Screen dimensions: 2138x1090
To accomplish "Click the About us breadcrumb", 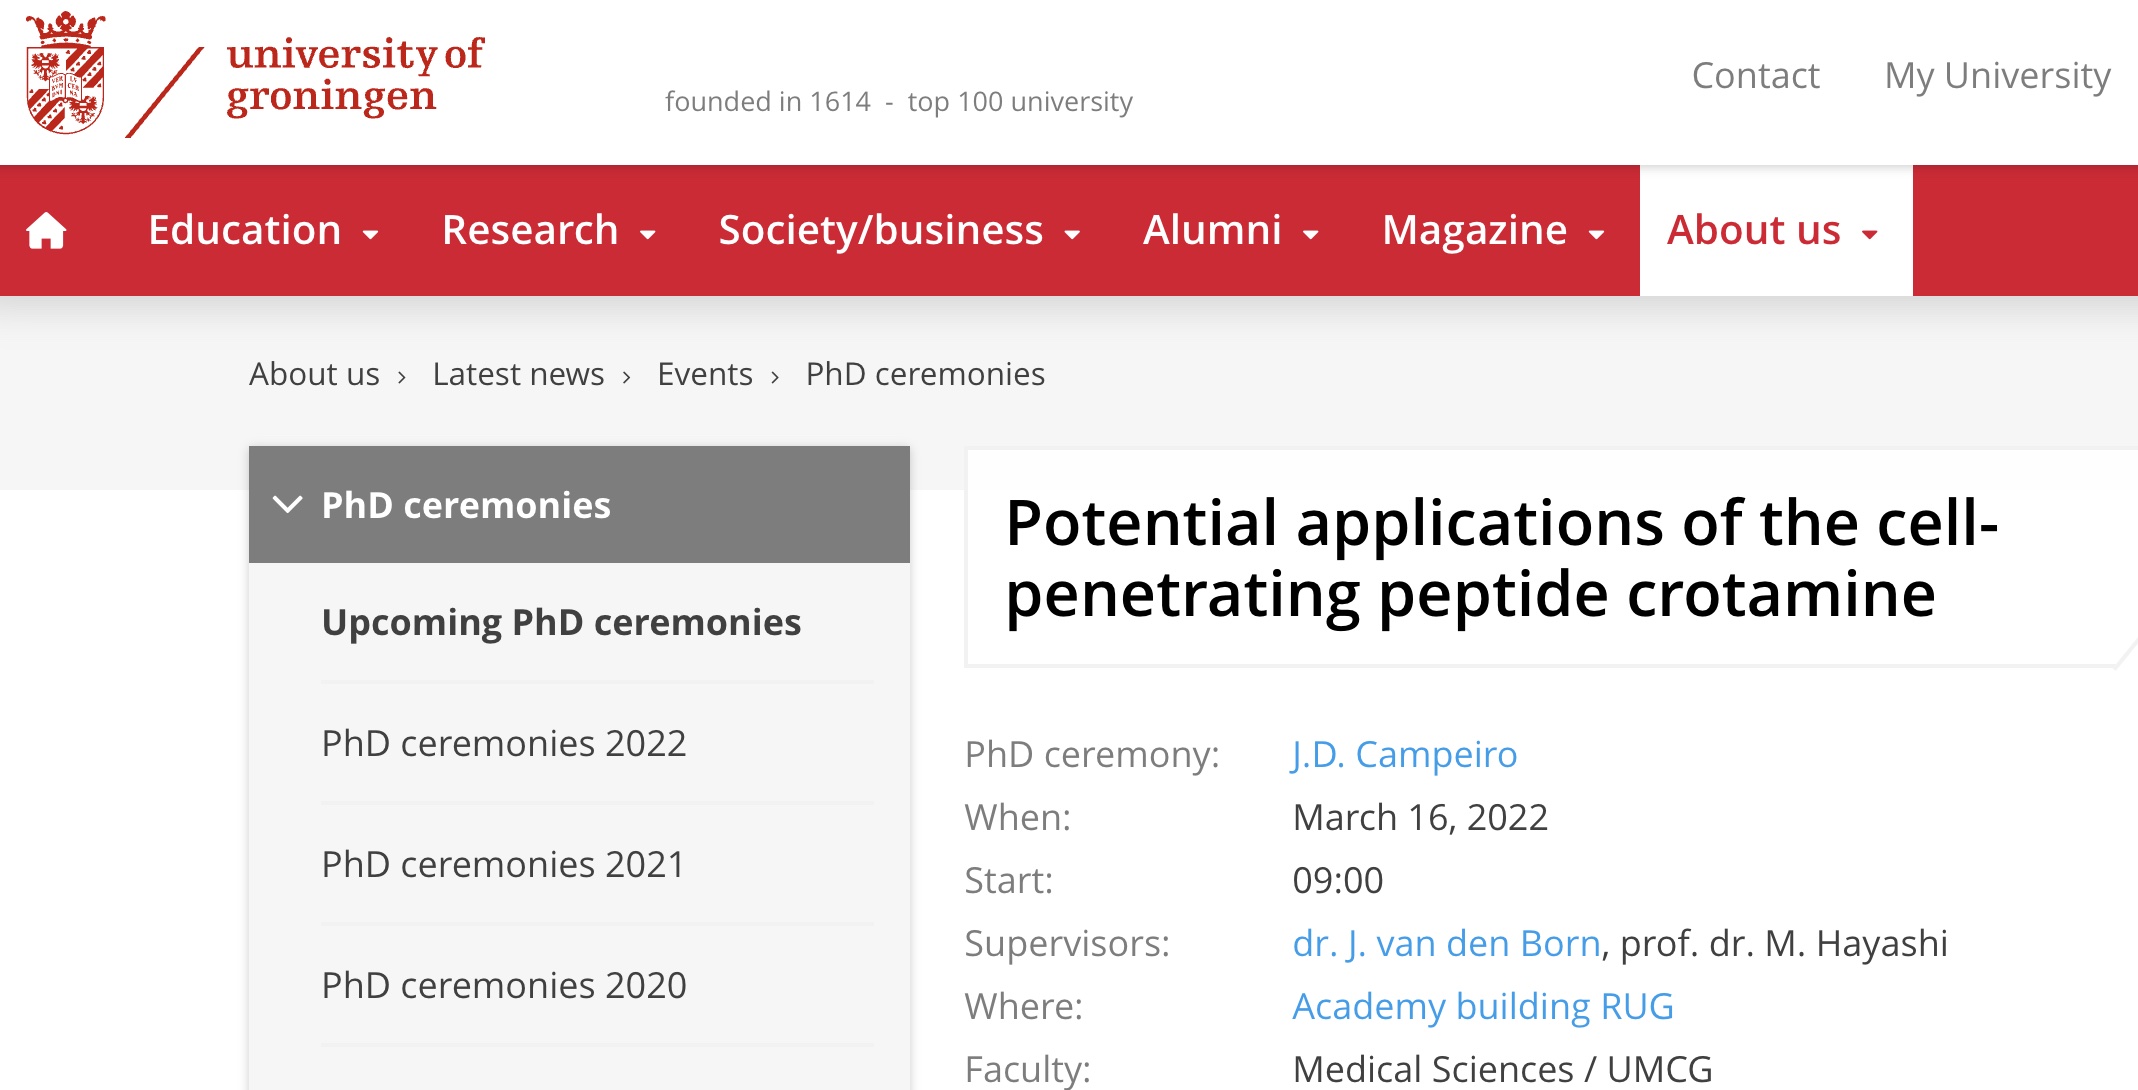I will click(x=314, y=374).
